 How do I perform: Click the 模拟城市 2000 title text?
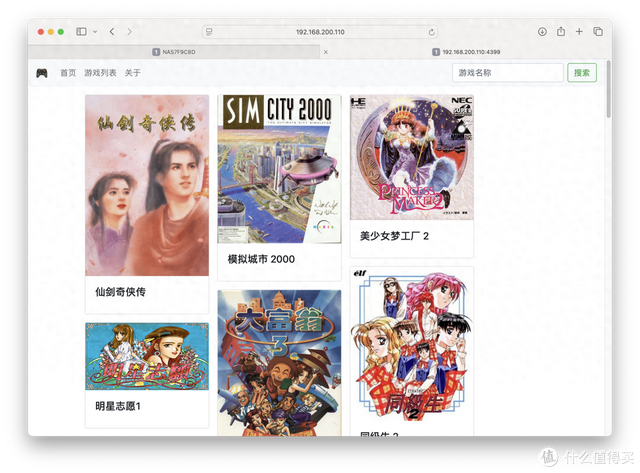pos(261,259)
